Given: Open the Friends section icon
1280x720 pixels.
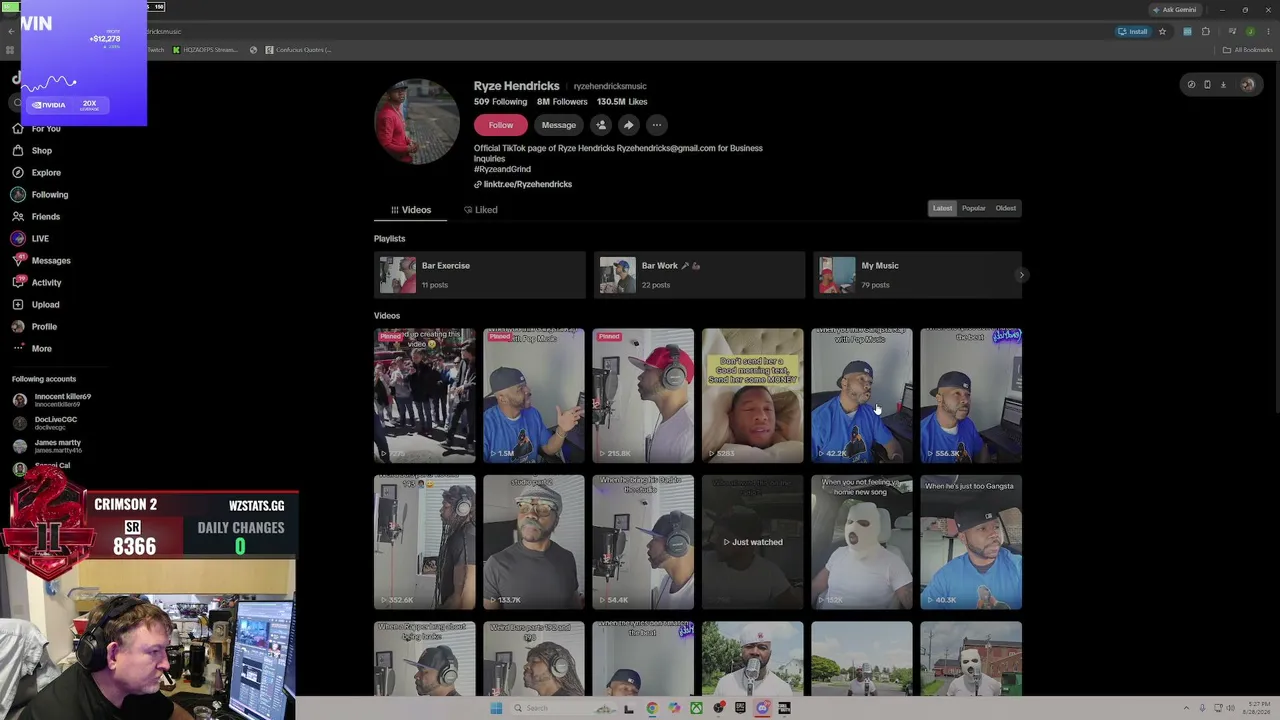Looking at the screenshot, I should pyautogui.click(x=18, y=216).
